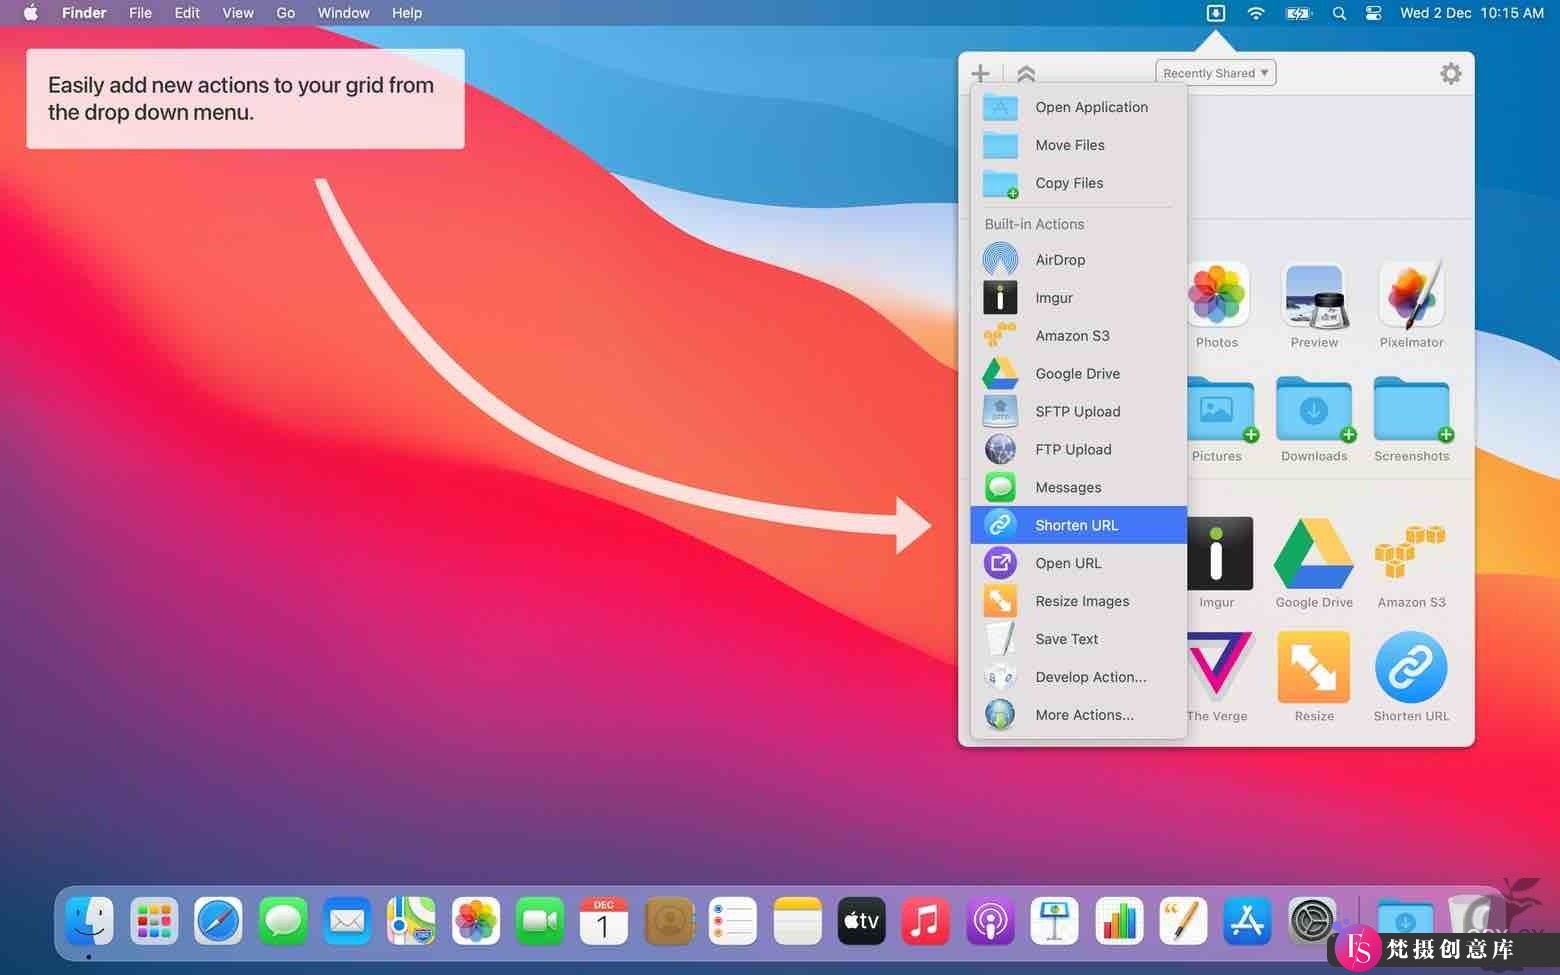1560x975 pixels.
Task: Click the Google Drive grid action
Action: pos(1314,553)
